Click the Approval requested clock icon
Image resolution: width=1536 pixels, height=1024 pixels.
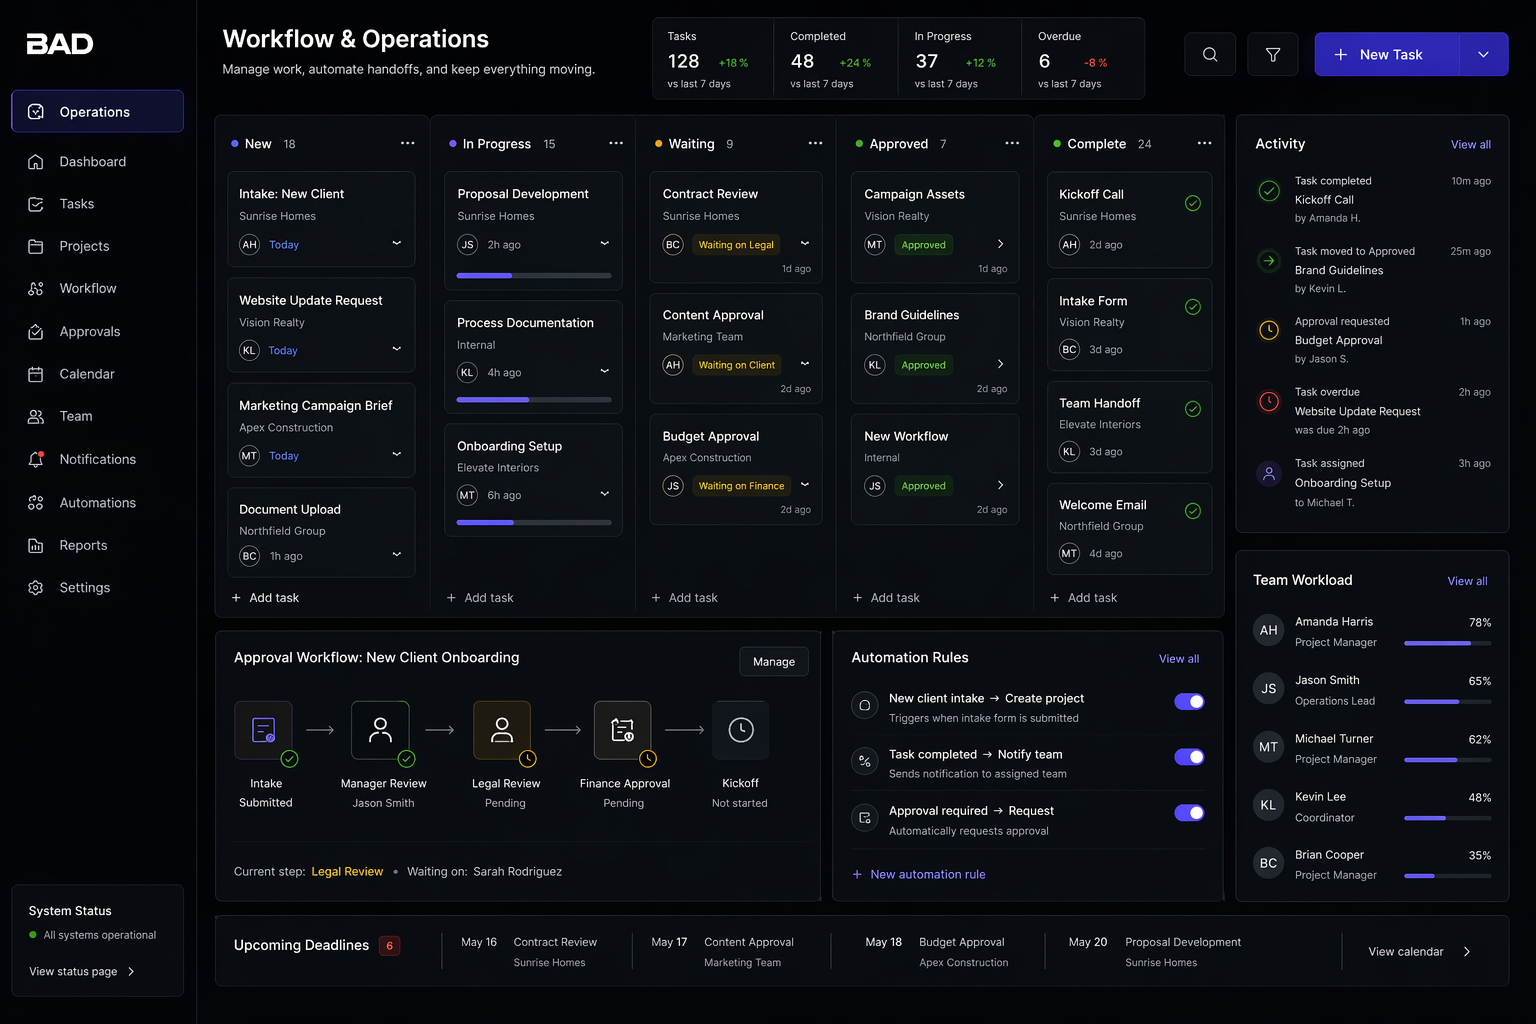click(1269, 330)
